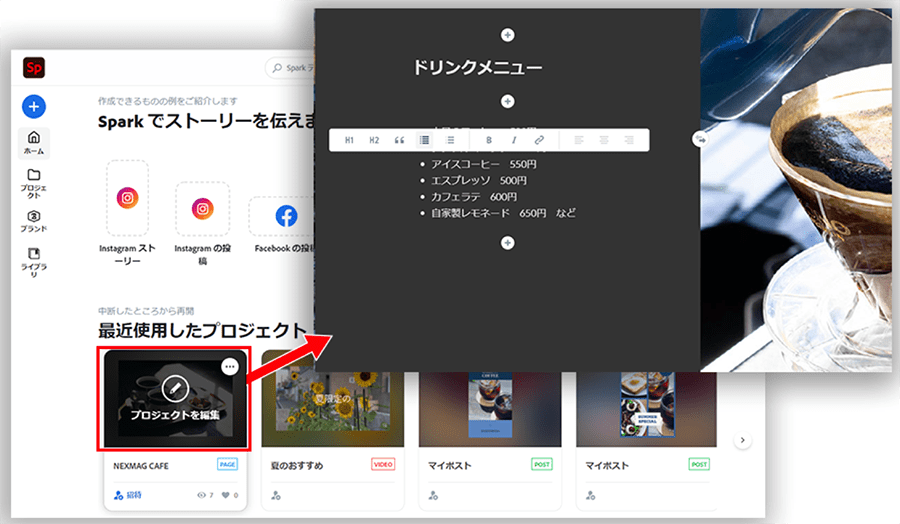This screenshot has height=524, width=900.
Task: Click plus button below the menu list
Action: (x=507, y=243)
